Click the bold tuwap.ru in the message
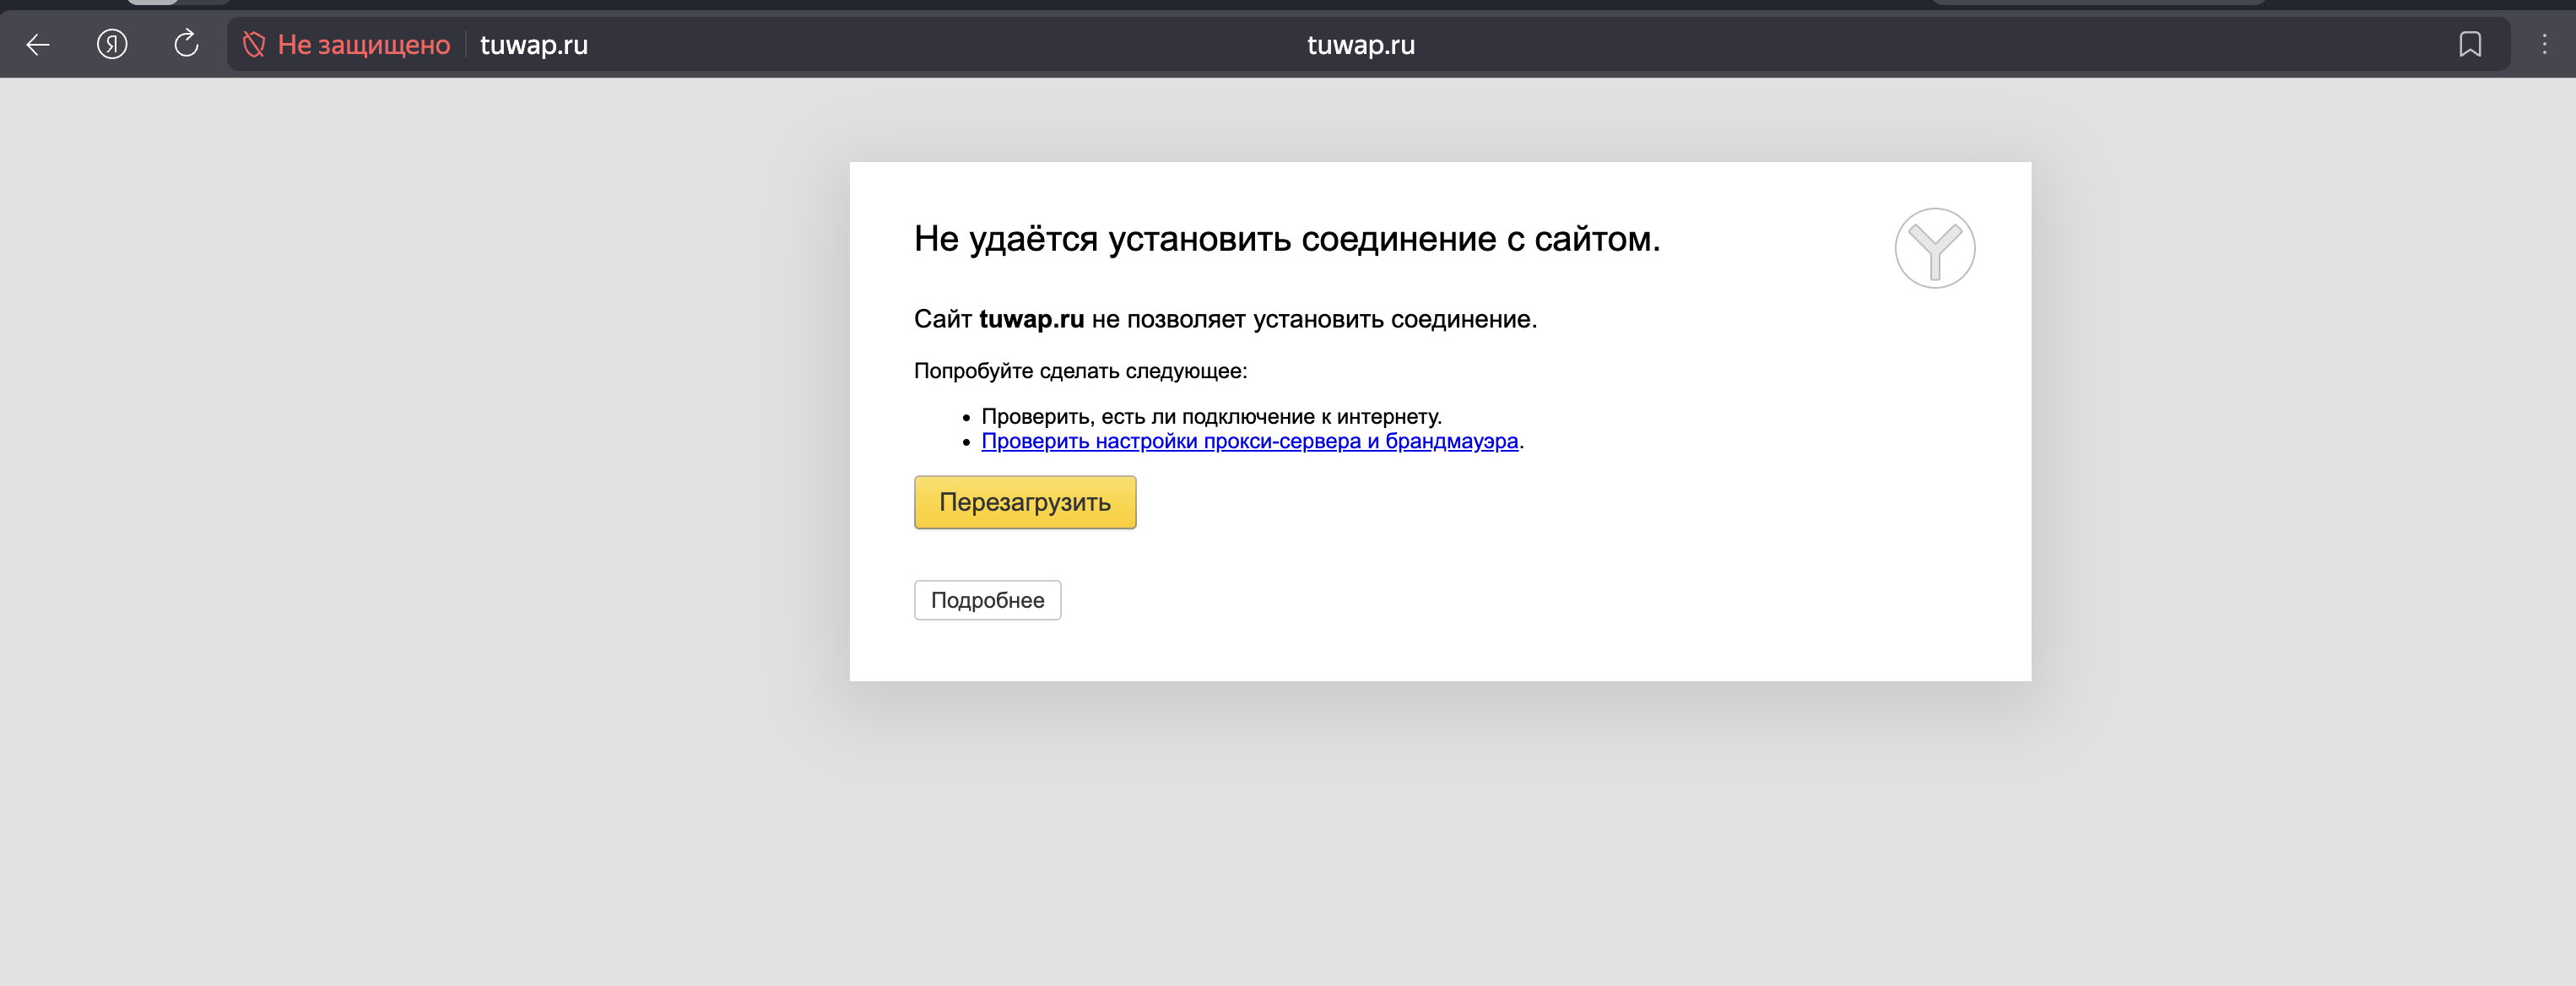Image resolution: width=2576 pixels, height=986 pixels. coord(1031,319)
